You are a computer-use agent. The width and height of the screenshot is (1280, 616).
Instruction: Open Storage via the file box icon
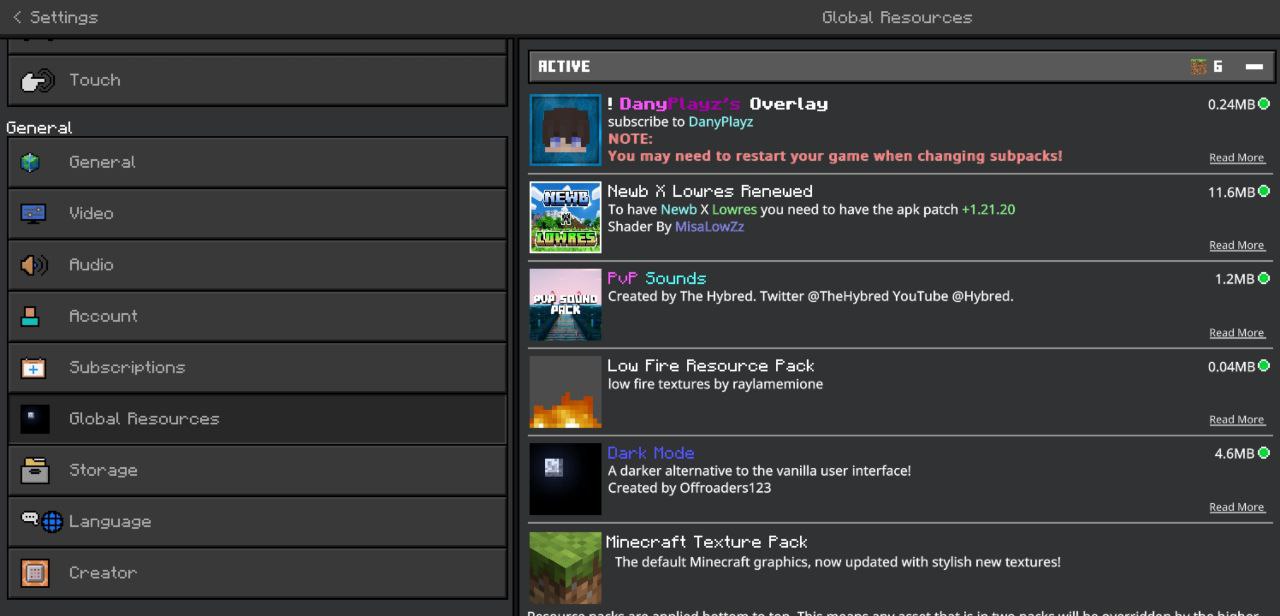coord(35,470)
